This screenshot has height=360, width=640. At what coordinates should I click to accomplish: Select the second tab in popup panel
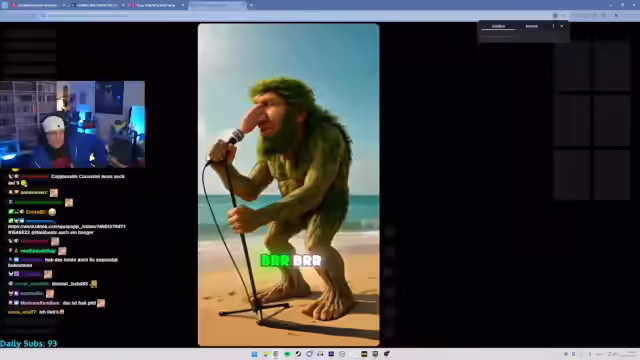click(x=531, y=26)
